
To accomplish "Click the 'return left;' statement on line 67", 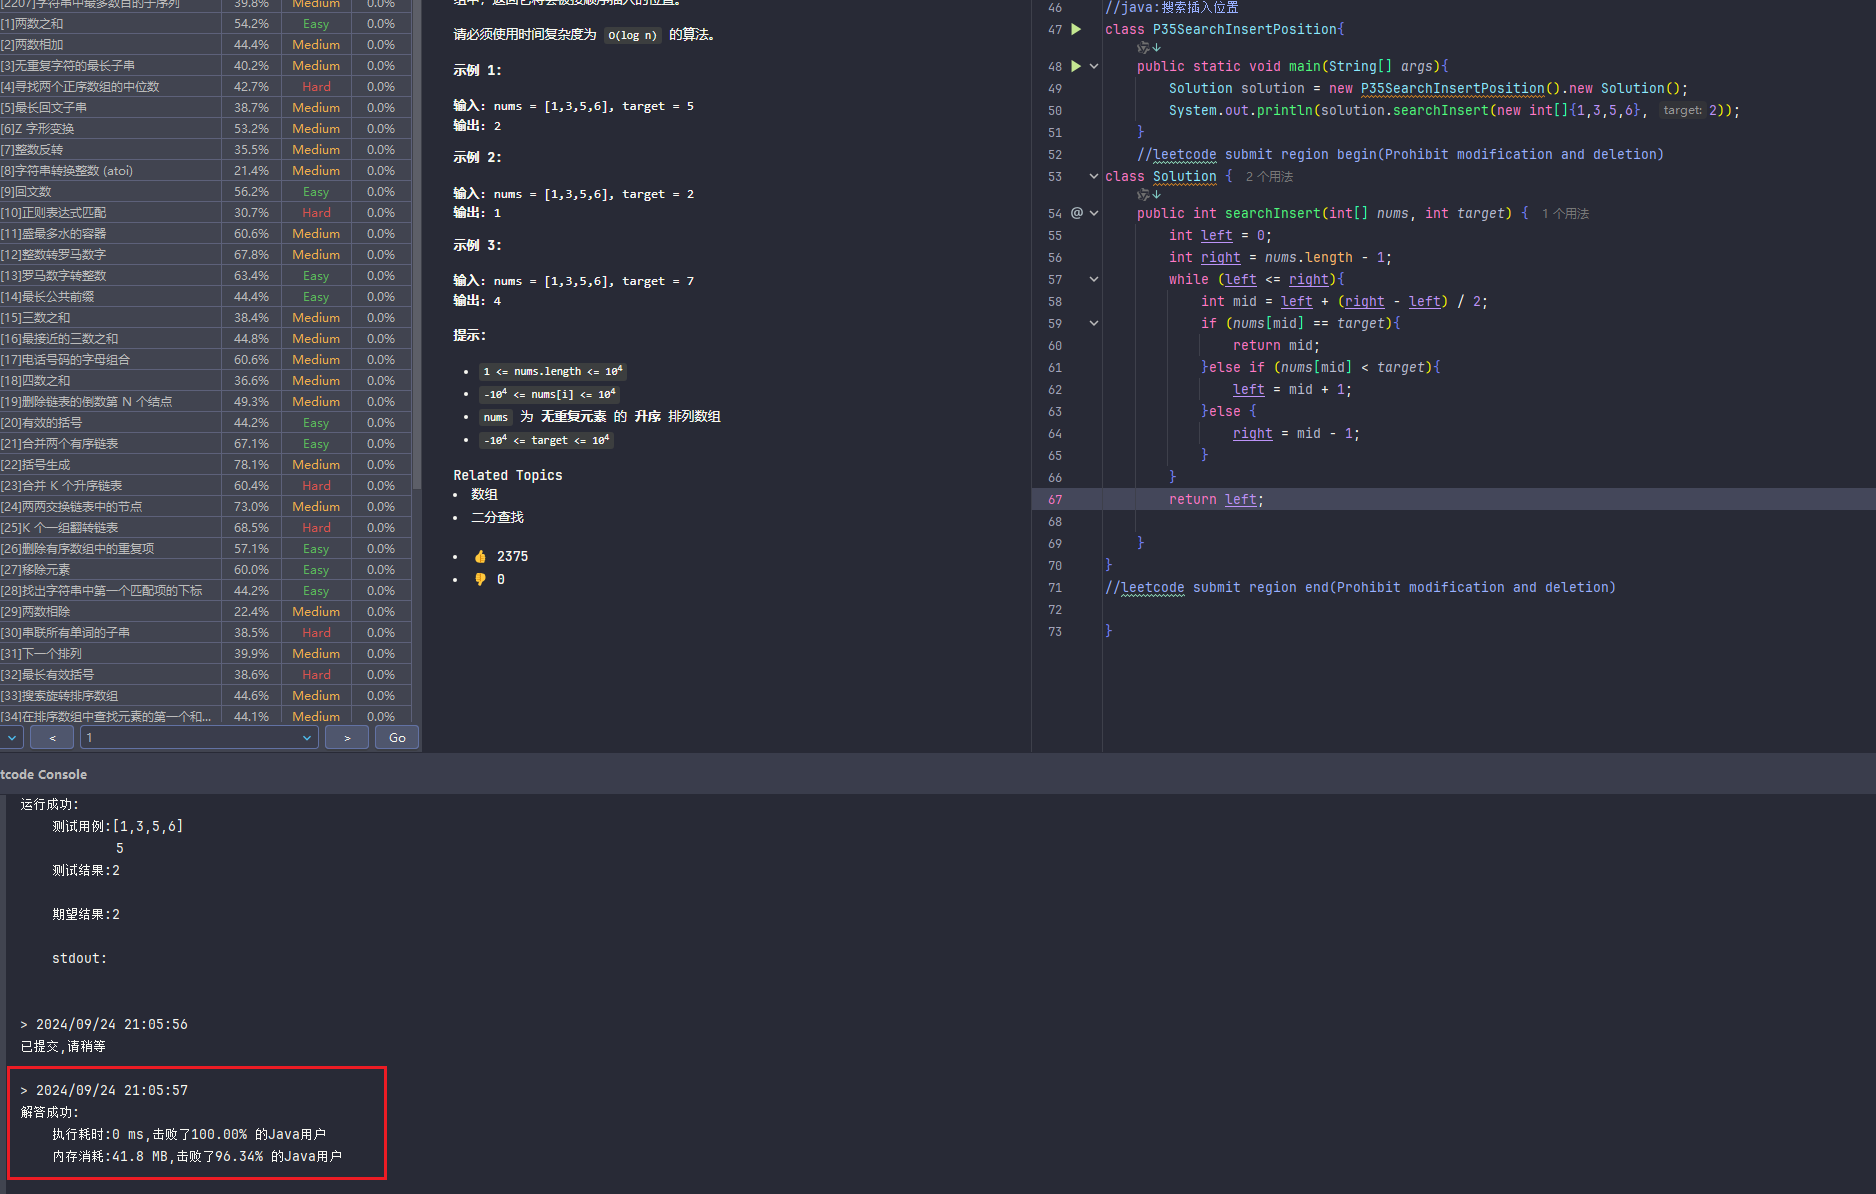I will [x=1216, y=499].
